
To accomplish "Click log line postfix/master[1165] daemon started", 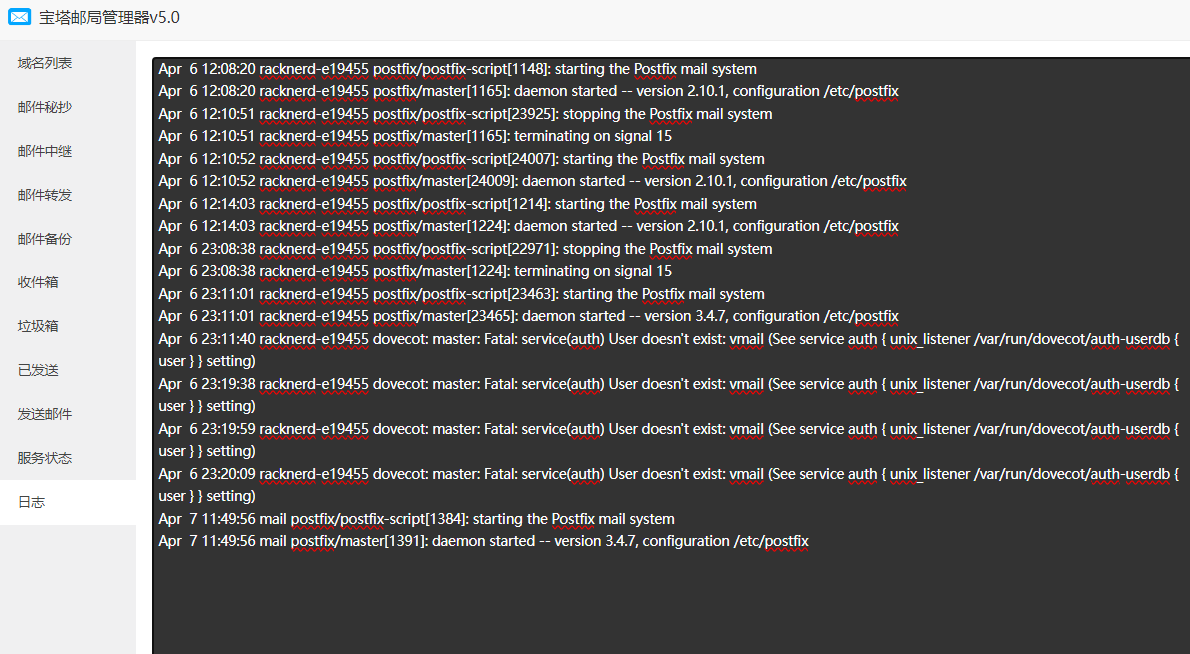I will [528, 91].
